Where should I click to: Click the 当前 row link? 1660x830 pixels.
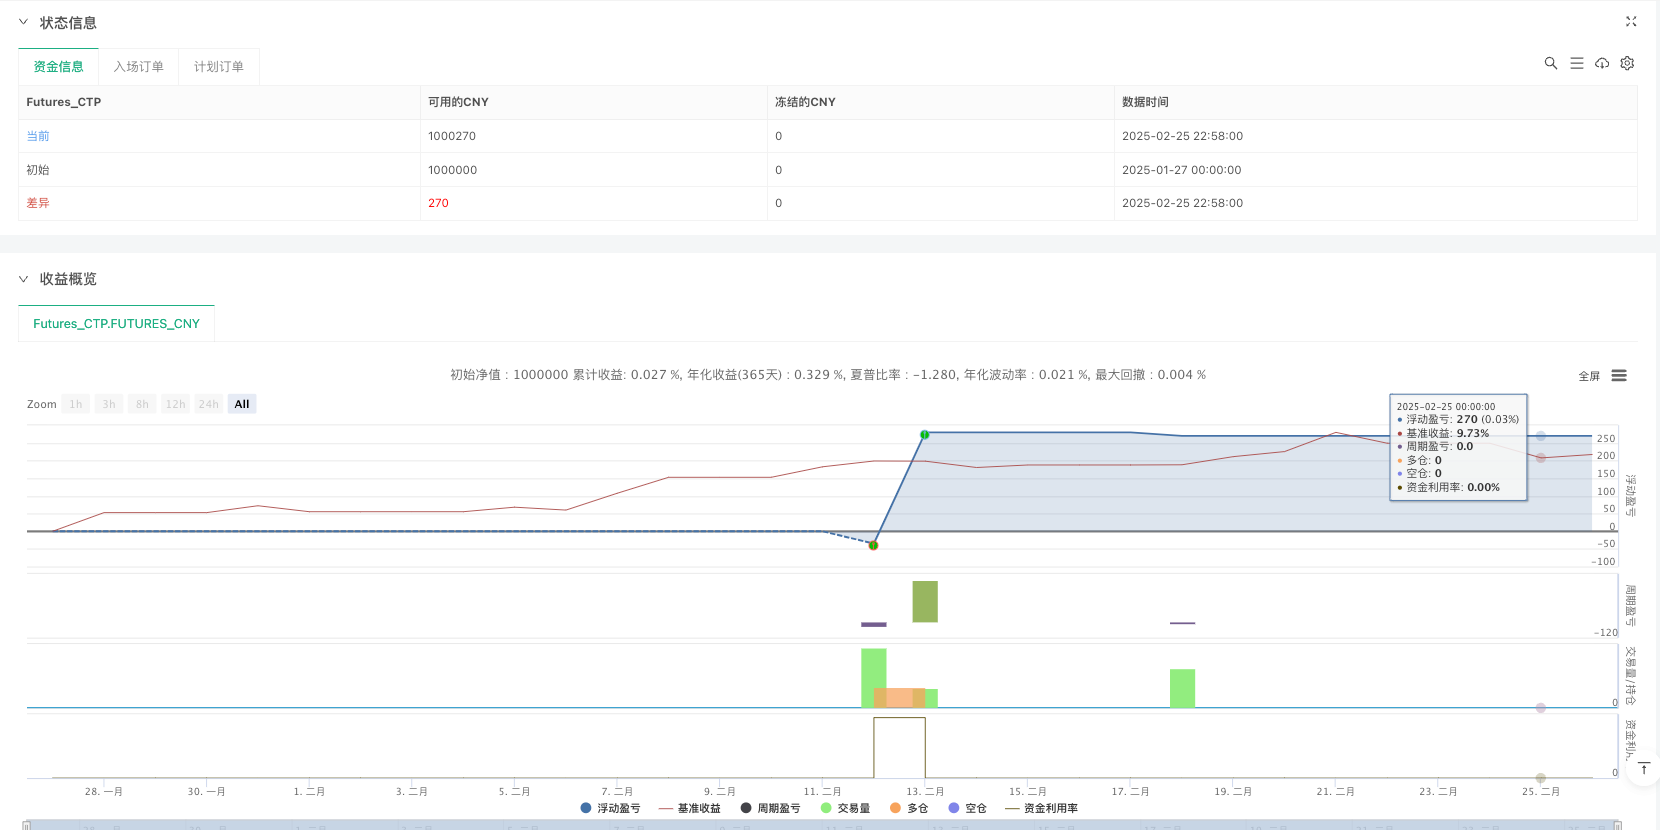tap(38, 136)
